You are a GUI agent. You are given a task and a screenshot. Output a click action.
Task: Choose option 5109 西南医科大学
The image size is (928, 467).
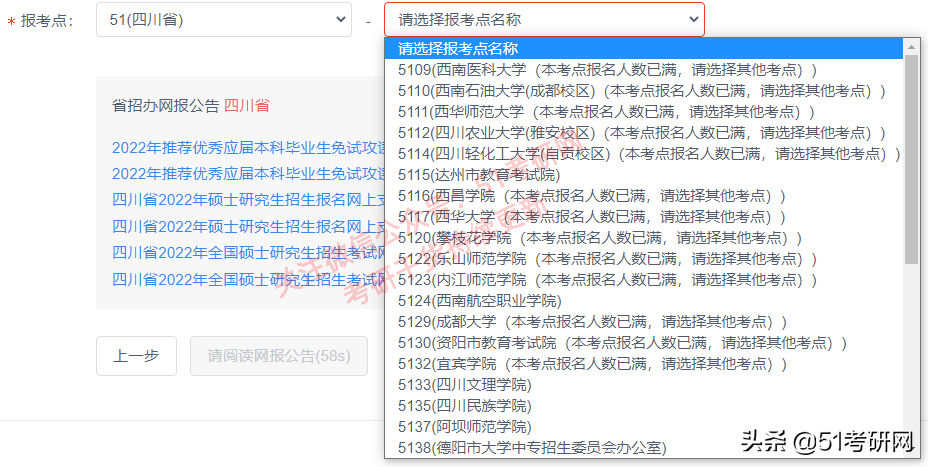pos(644,70)
